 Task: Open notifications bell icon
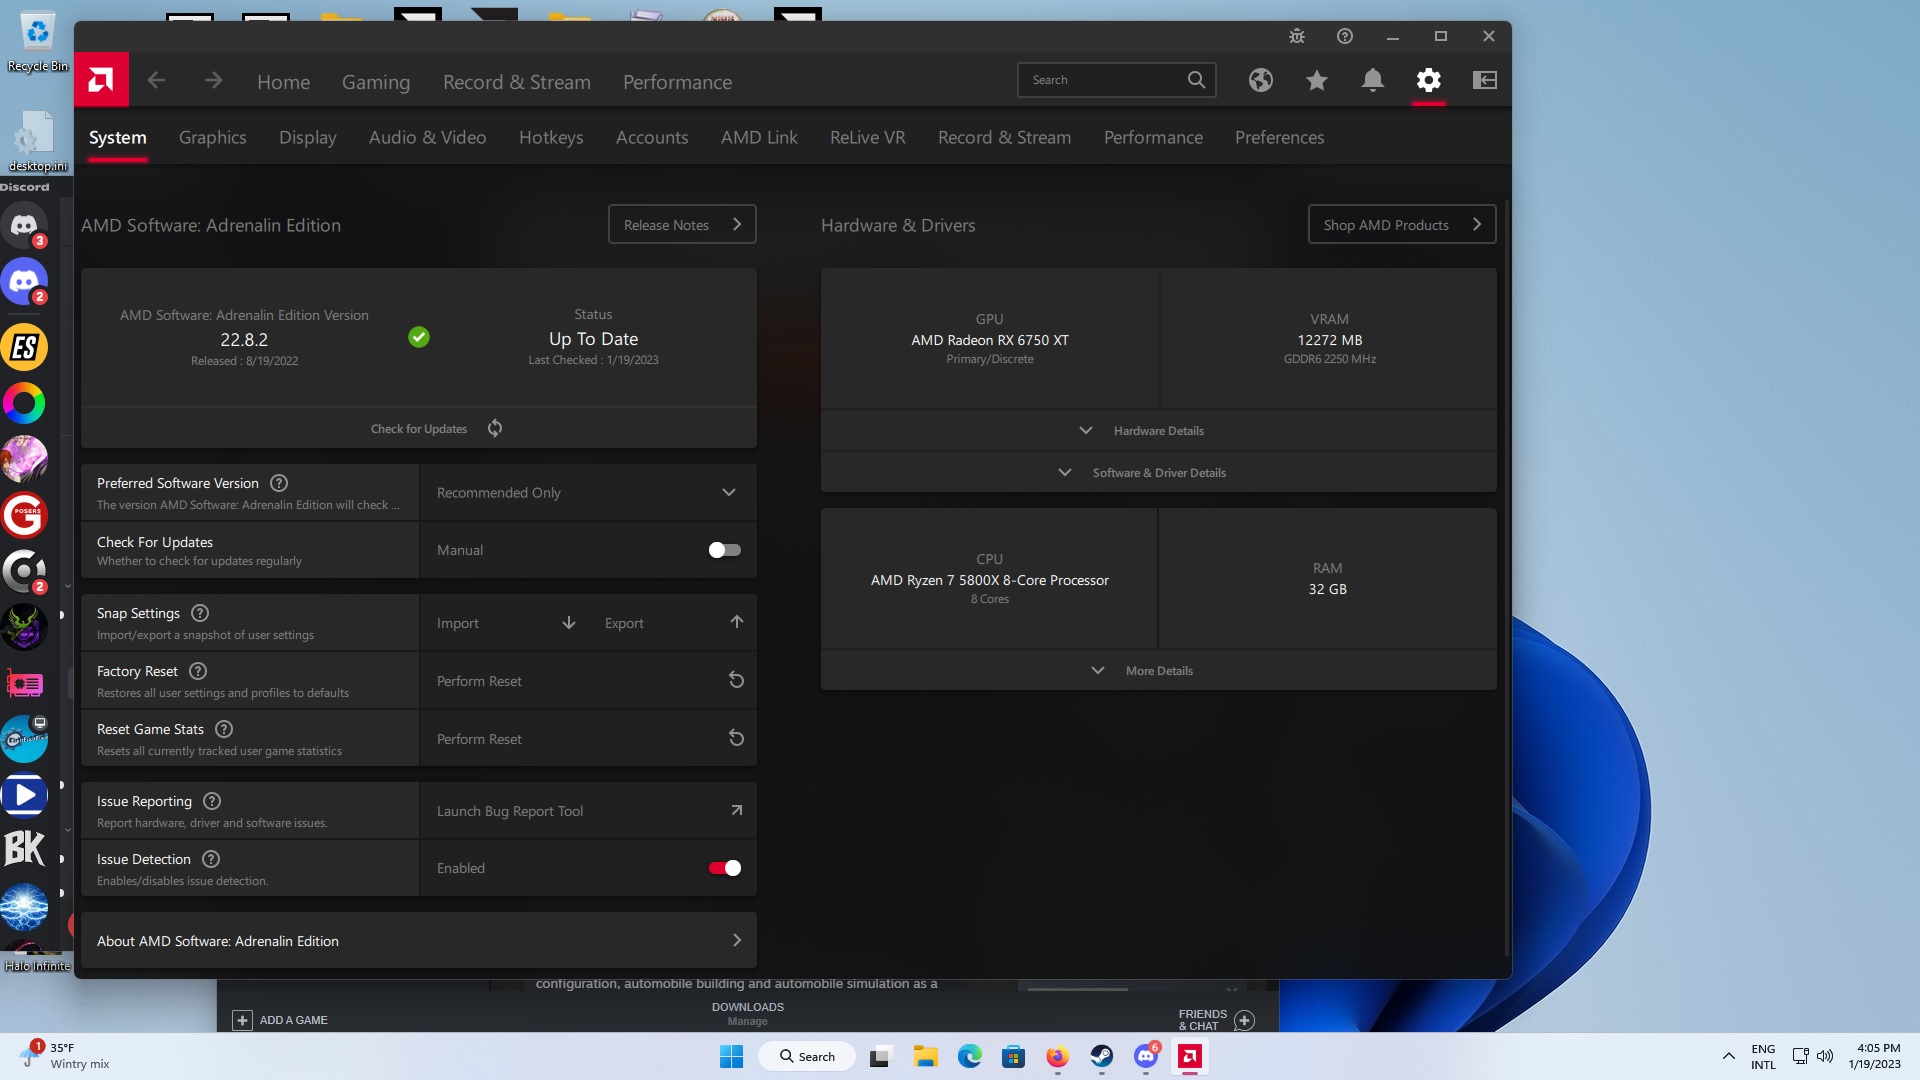[x=1372, y=80]
